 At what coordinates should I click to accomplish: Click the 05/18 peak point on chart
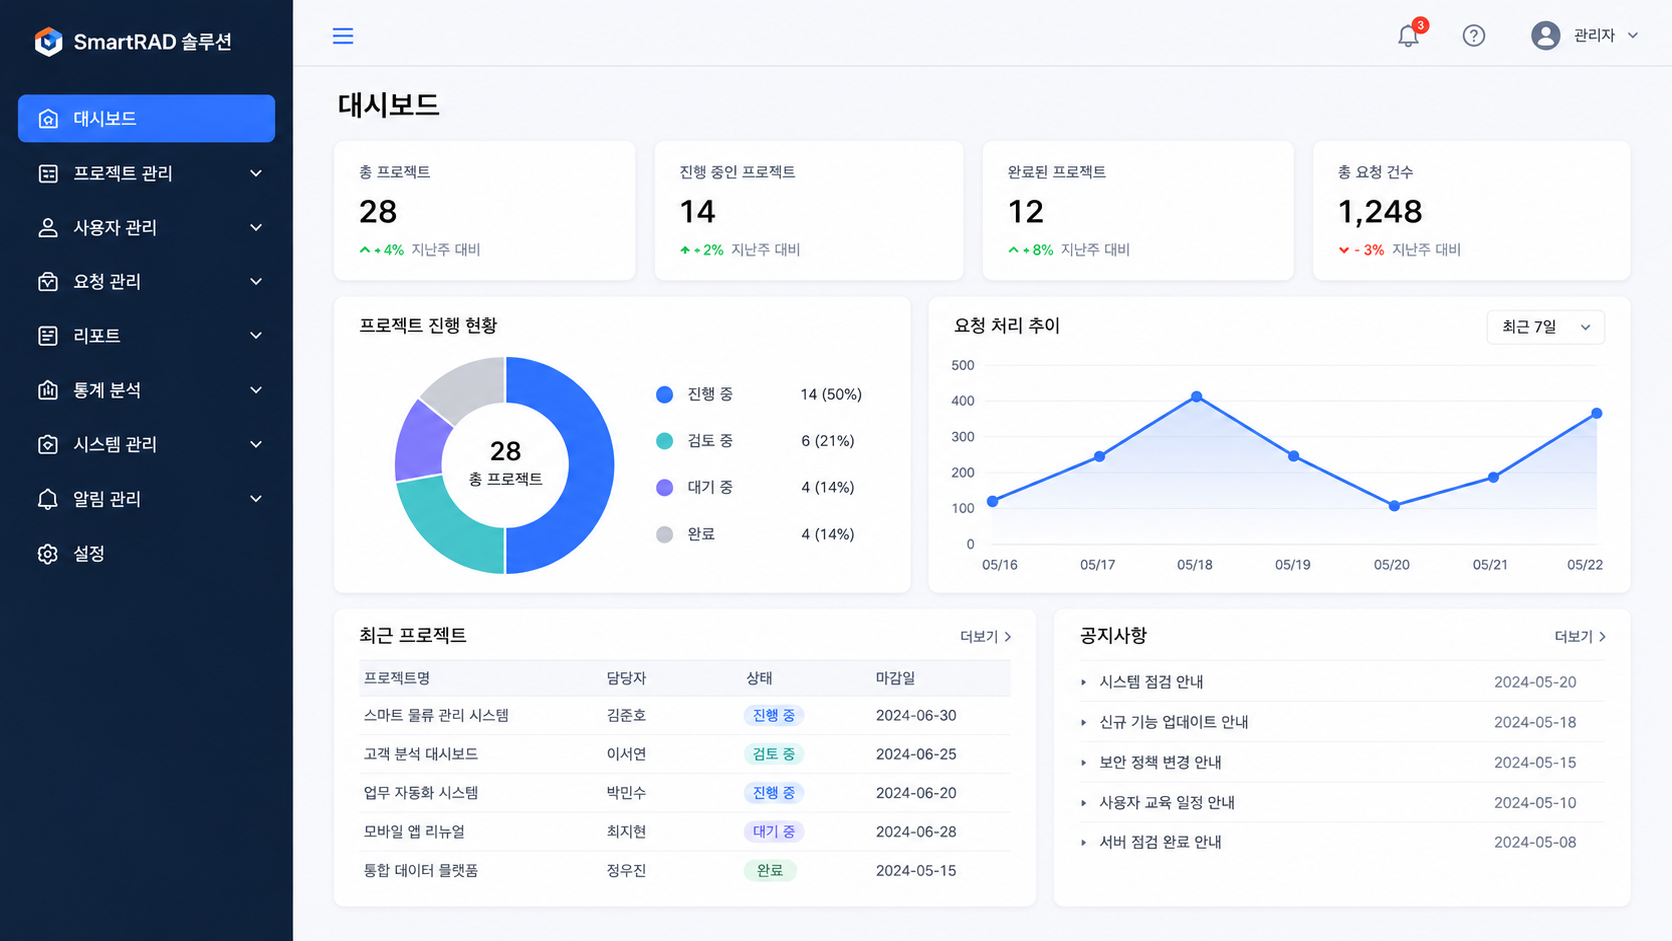point(1196,397)
